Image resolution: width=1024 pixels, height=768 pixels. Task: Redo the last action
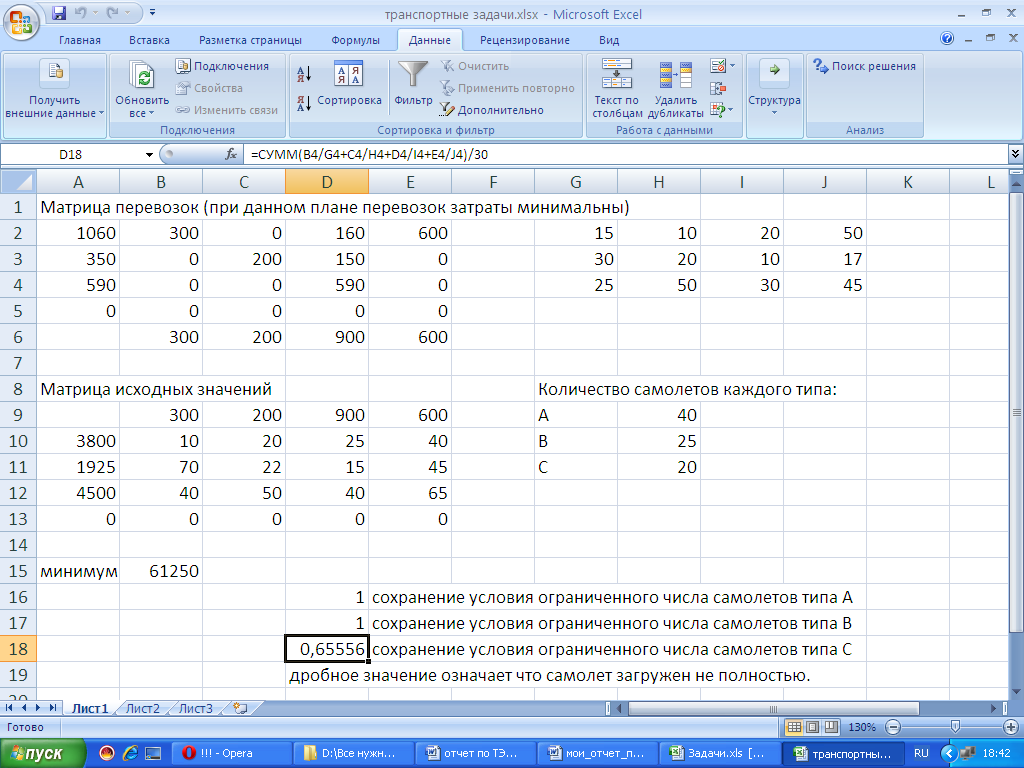coord(111,12)
